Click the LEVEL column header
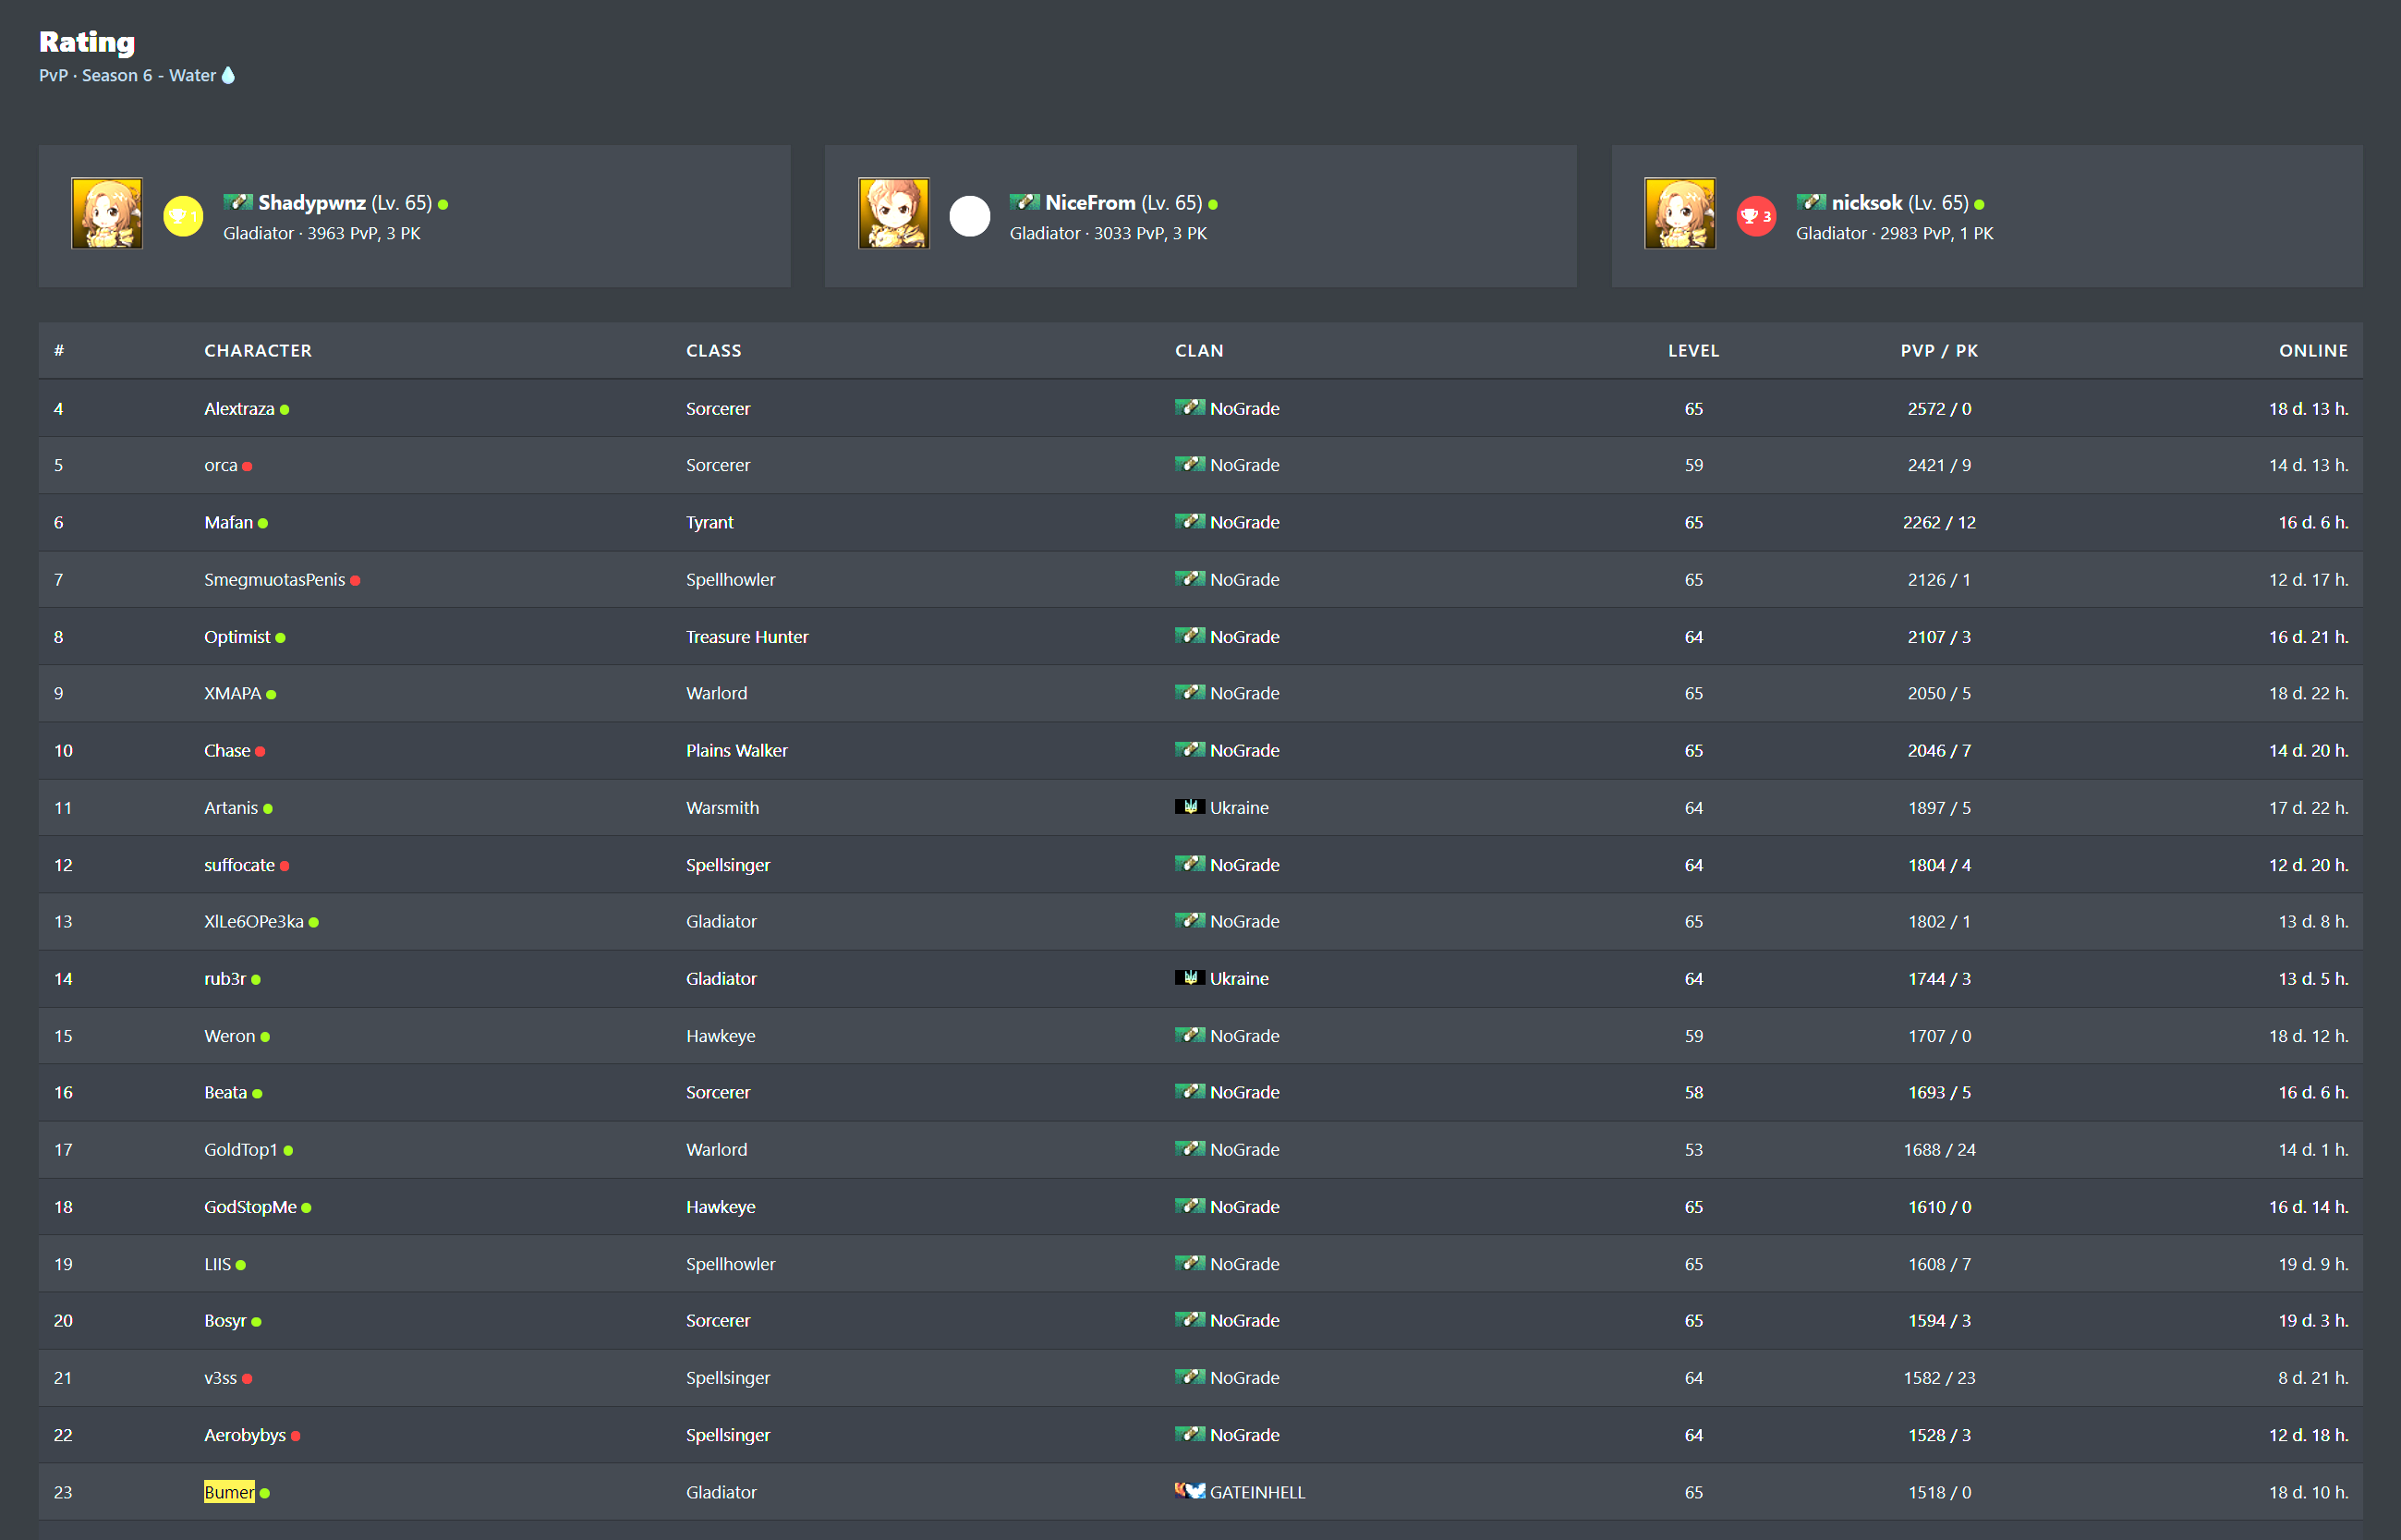The image size is (2401, 1540). click(1693, 351)
